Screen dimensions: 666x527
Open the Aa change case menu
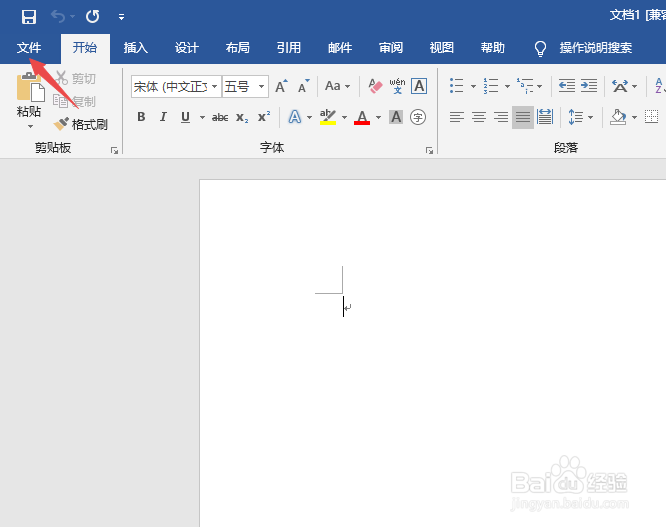point(337,86)
